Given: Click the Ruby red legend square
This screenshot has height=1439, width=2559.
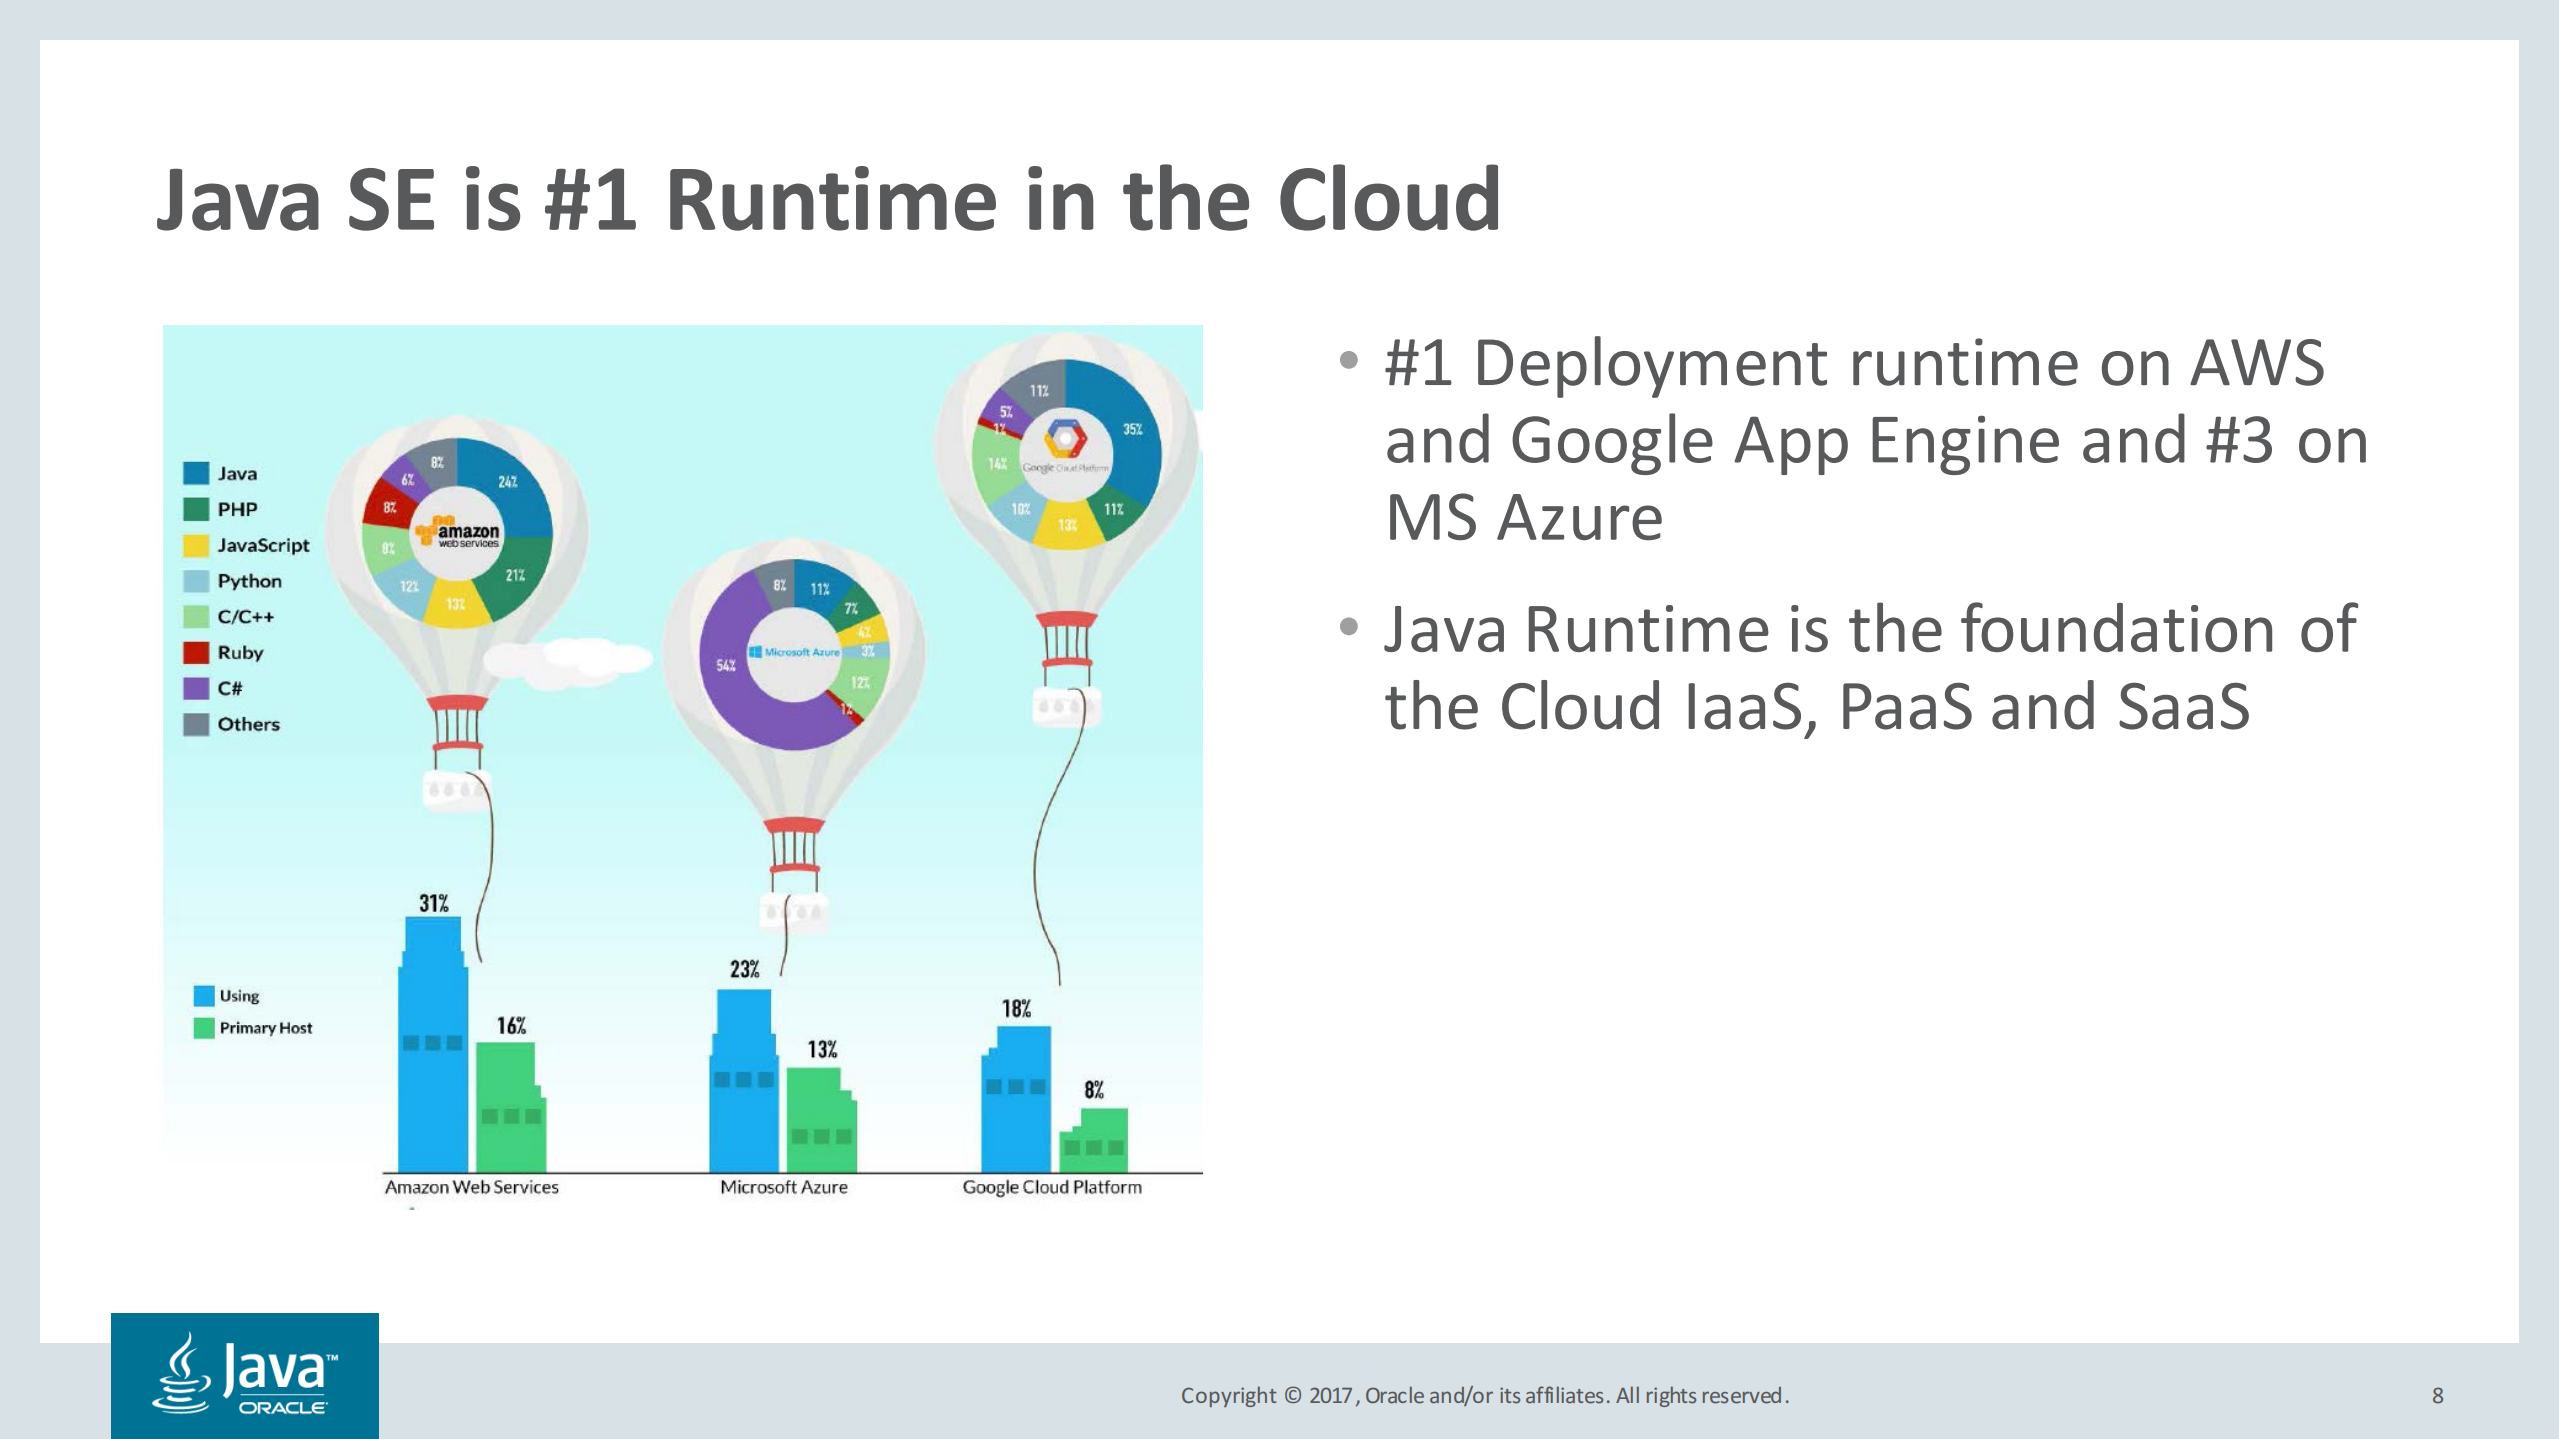Looking at the screenshot, I should click(x=196, y=652).
